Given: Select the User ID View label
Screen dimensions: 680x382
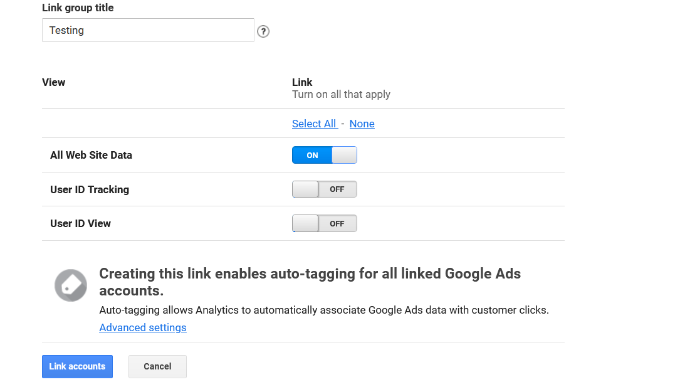Looking at the screenshot, I should (x=81, y=223).
